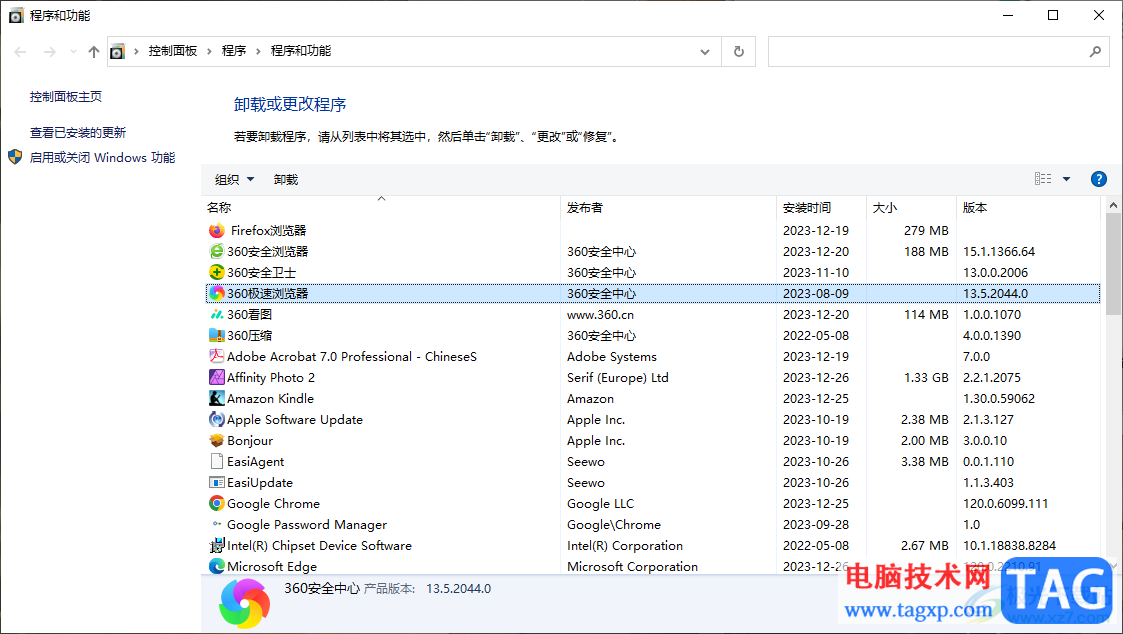The height and width of the screenshot is (634, 1123).
Task: Click the Bonjour program icon
Action: click(216, 441)
